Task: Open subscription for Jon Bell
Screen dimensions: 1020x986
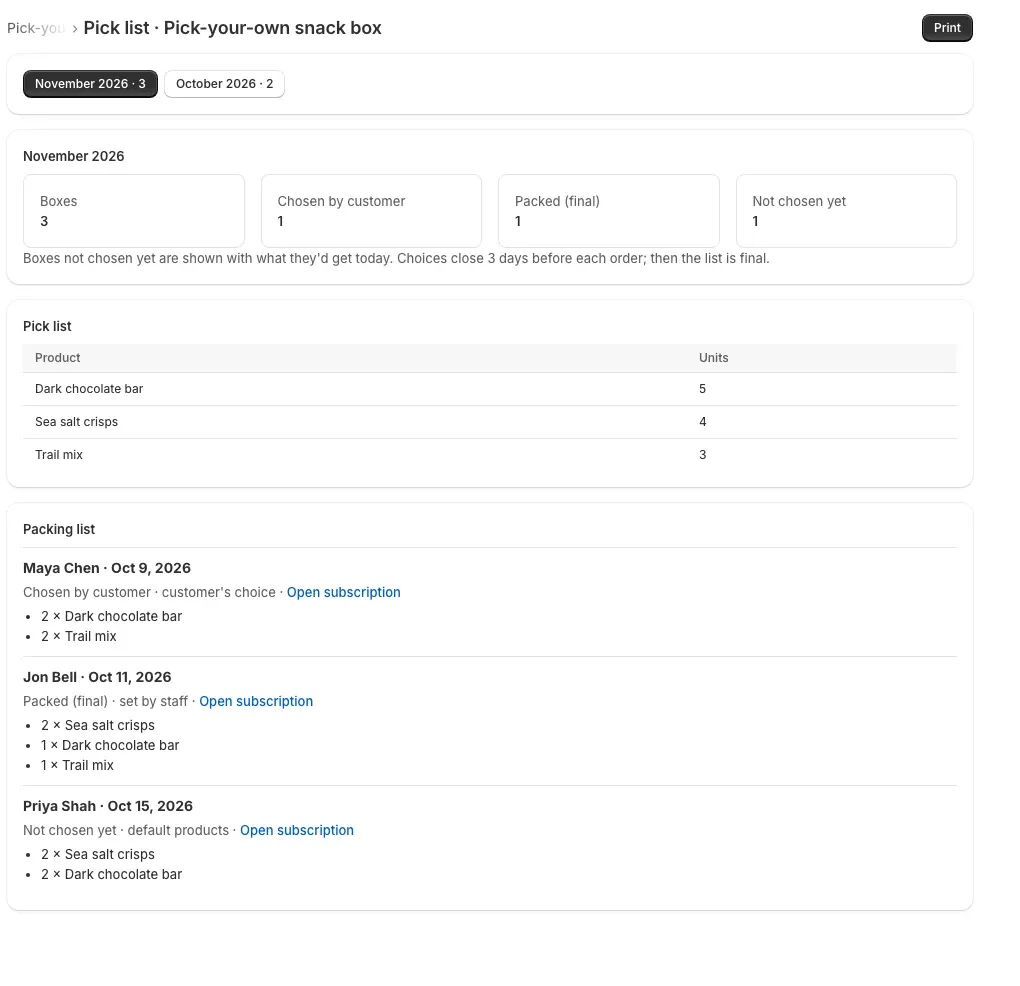Action: point(256,701)
